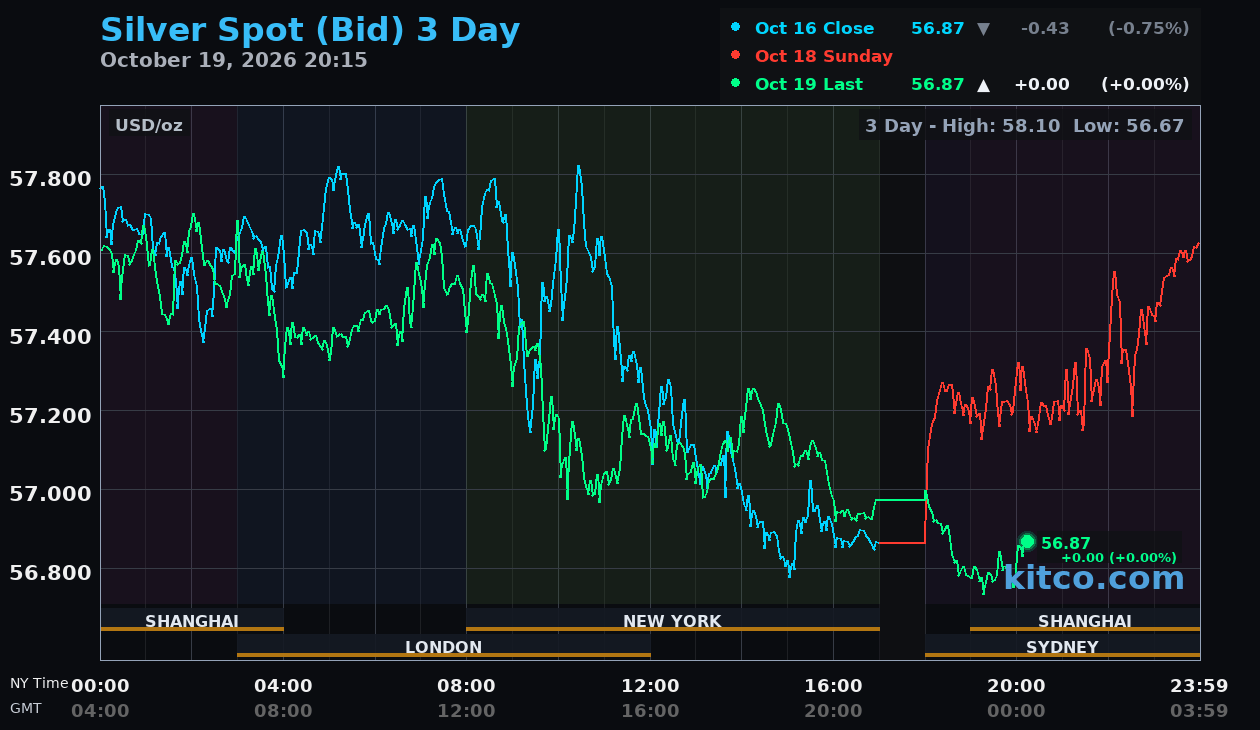1260x730 pixels.
Task: Click the 04:00 NY time tick
Action: 283,686
